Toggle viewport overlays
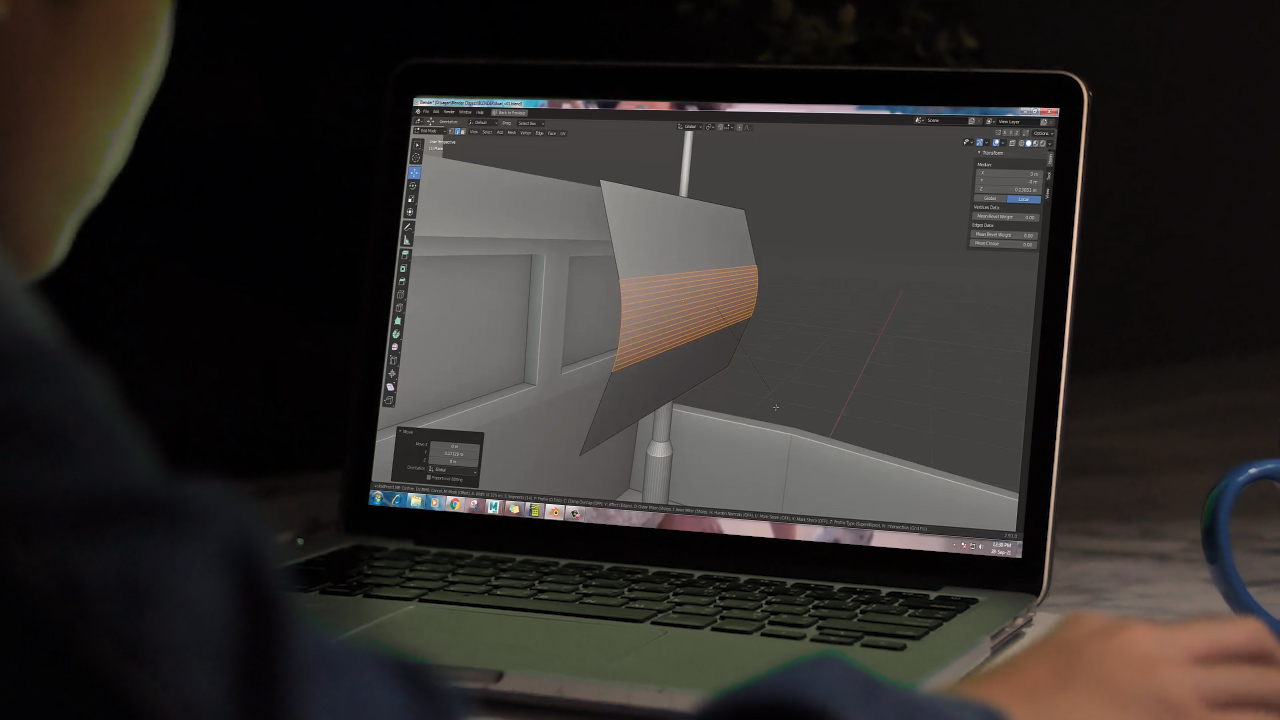 [x=996, y=143]
